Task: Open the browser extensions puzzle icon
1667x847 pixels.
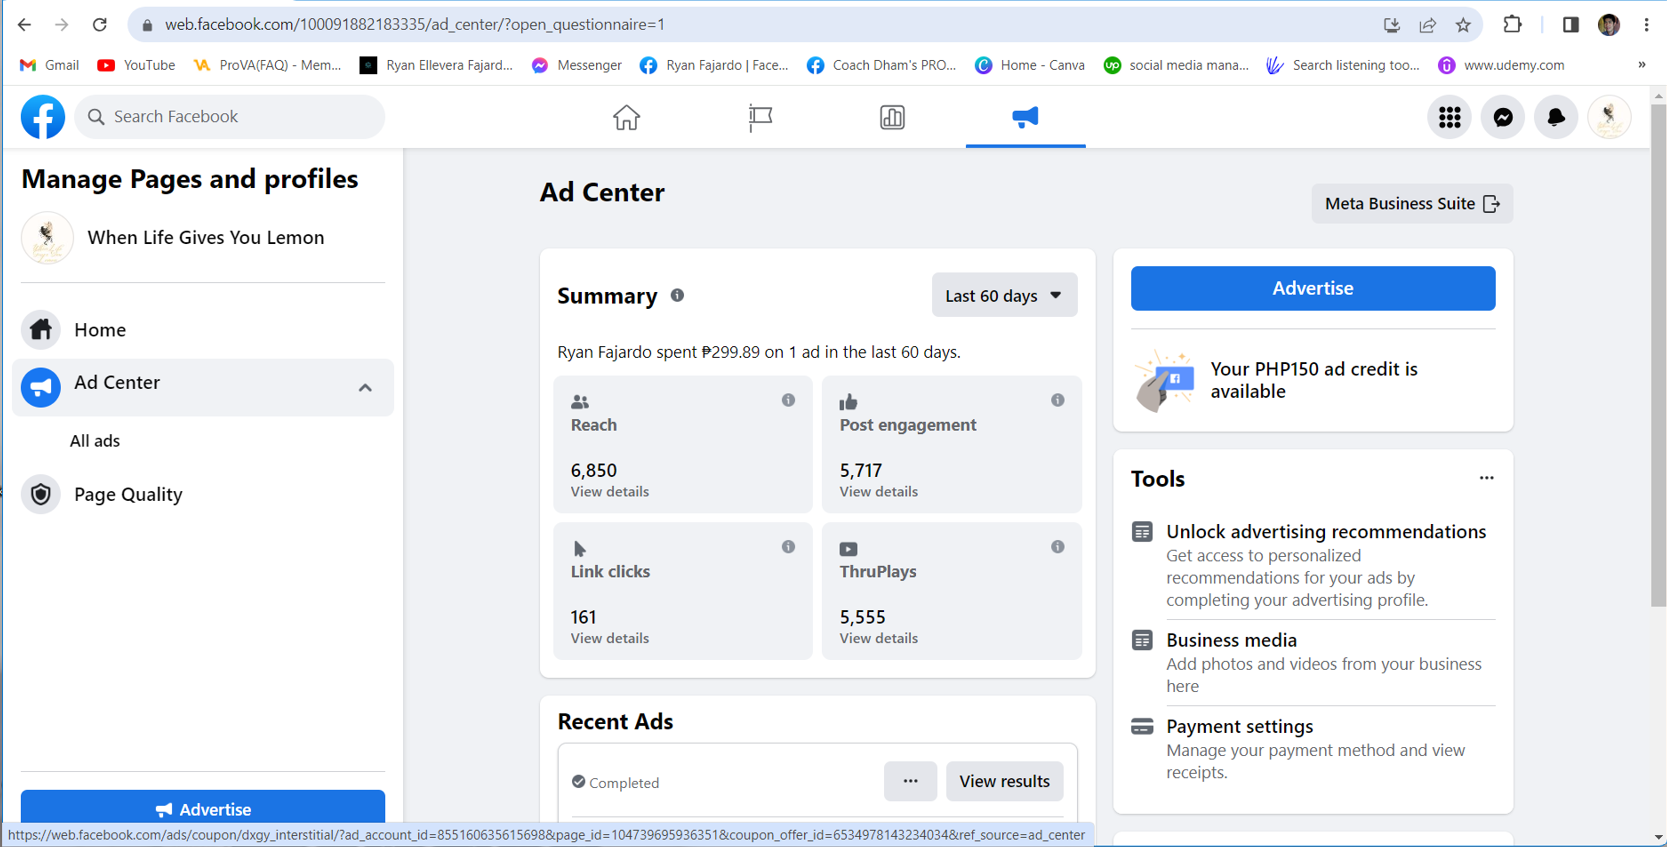Action: tap(1512, 24)
